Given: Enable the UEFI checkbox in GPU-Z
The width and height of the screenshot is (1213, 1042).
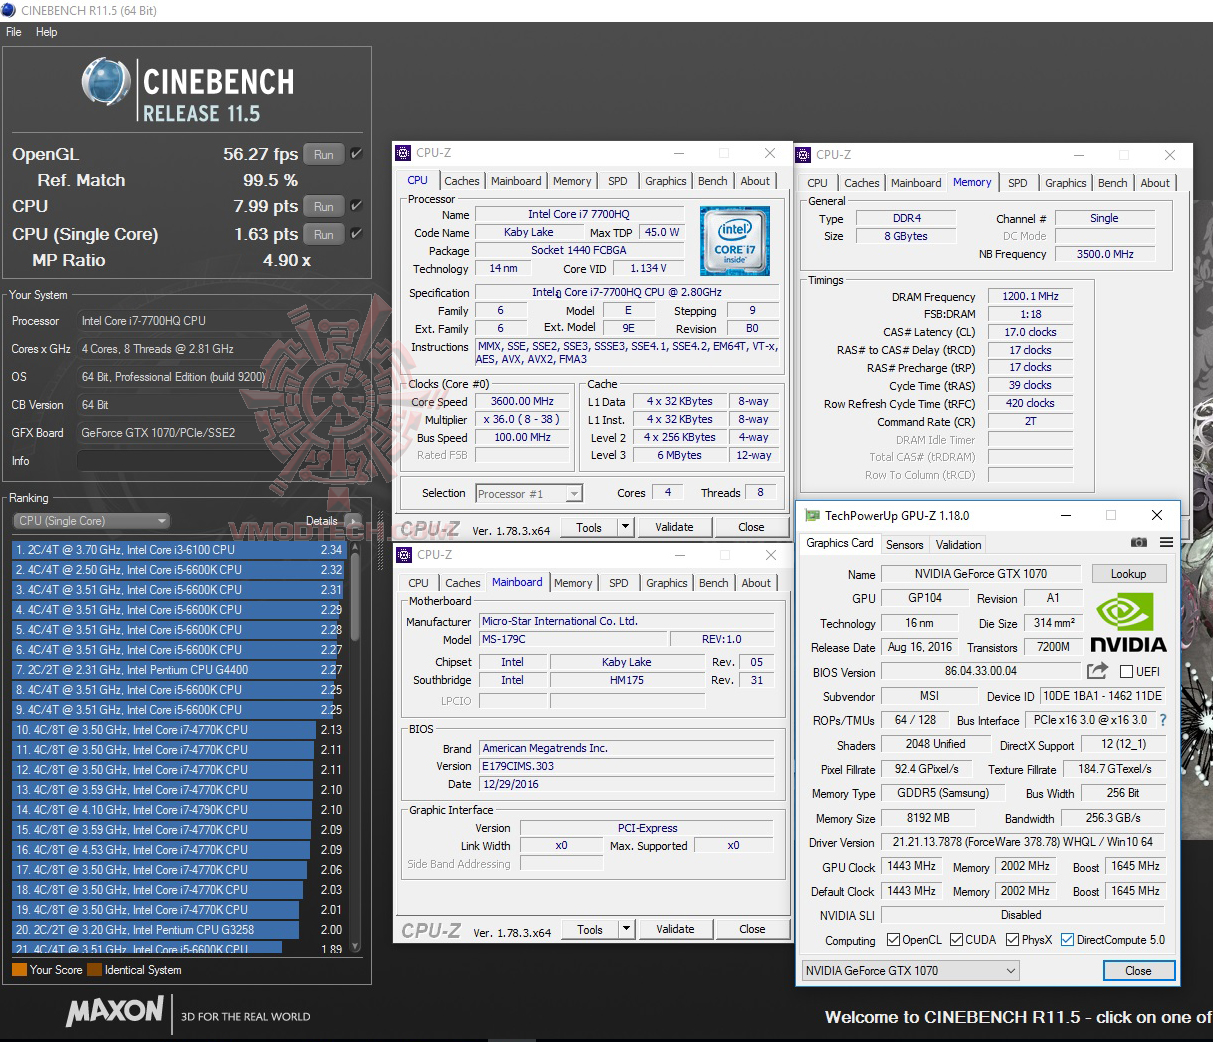Looking at the screenshot, I should (1126, 671).
